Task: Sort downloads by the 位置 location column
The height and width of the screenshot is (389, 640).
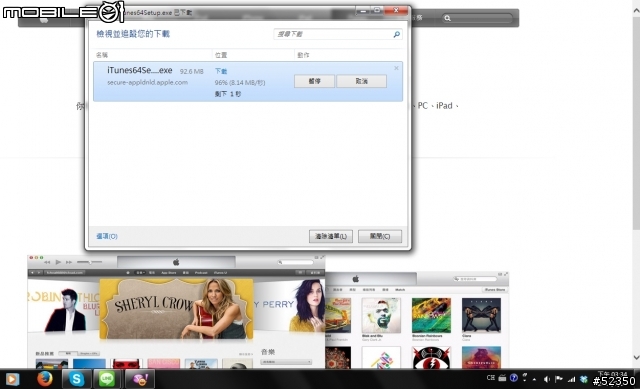Action: coord(221,55)
